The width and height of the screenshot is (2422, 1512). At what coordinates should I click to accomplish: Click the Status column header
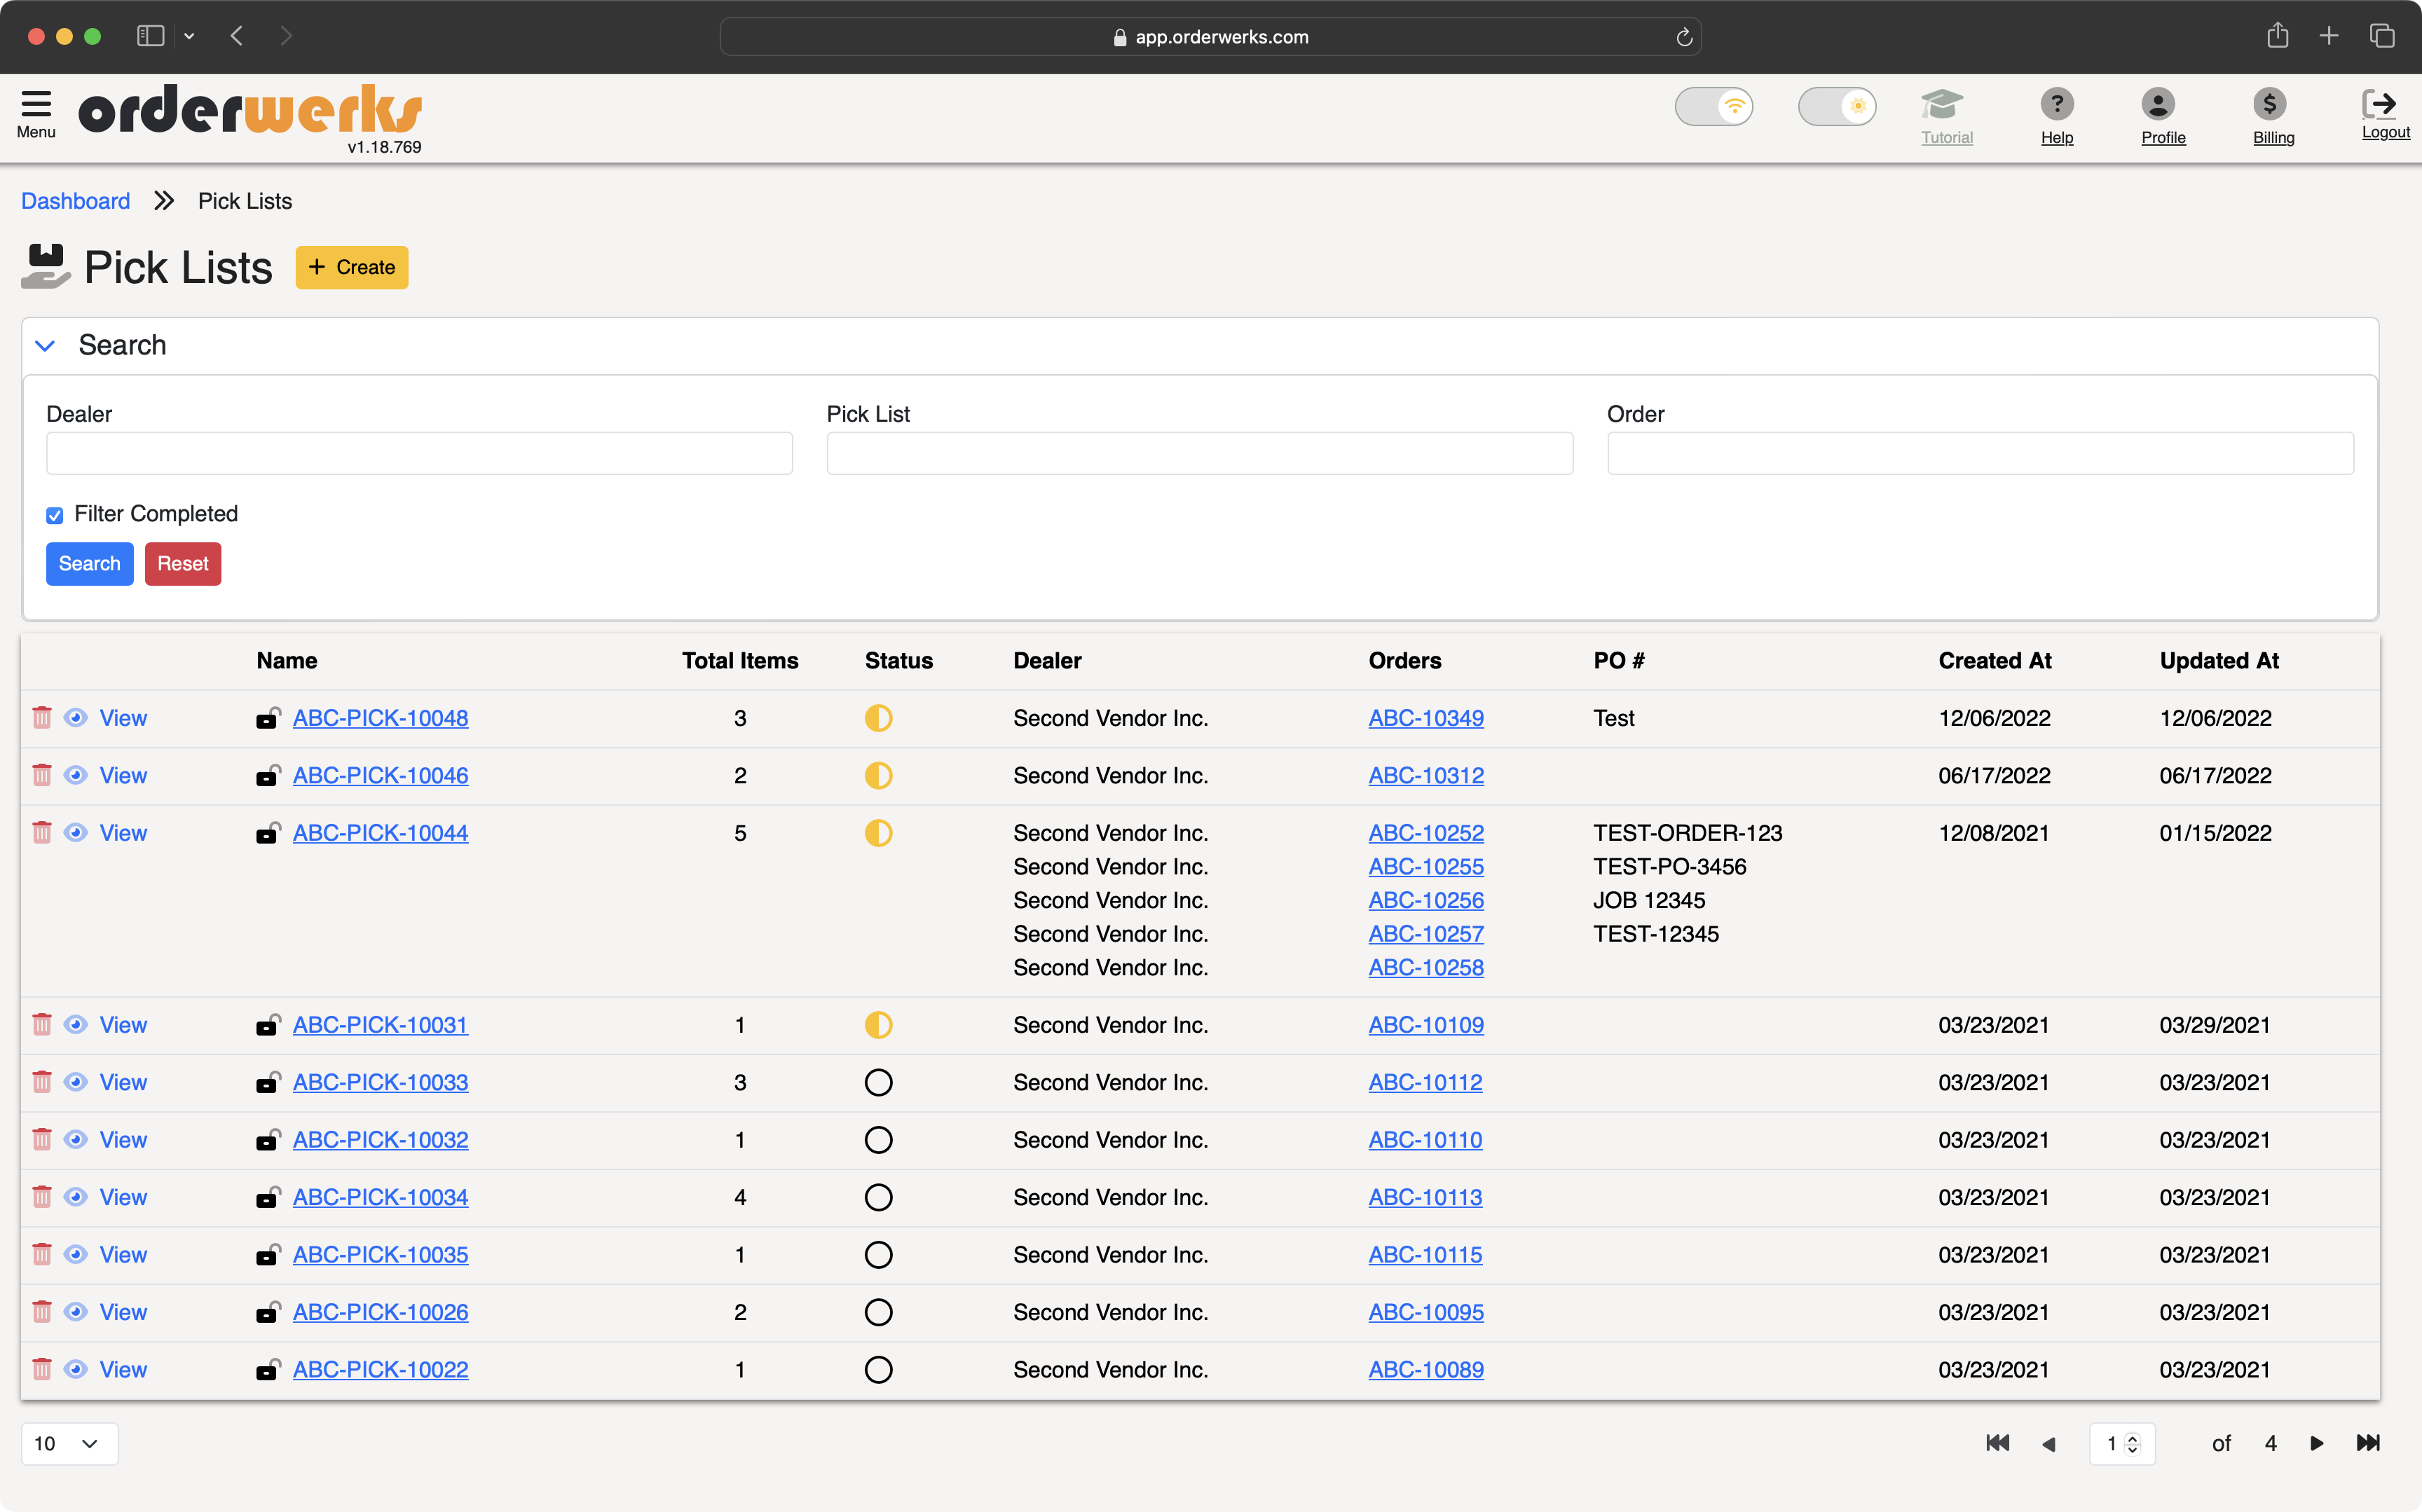tap(898, 661)
